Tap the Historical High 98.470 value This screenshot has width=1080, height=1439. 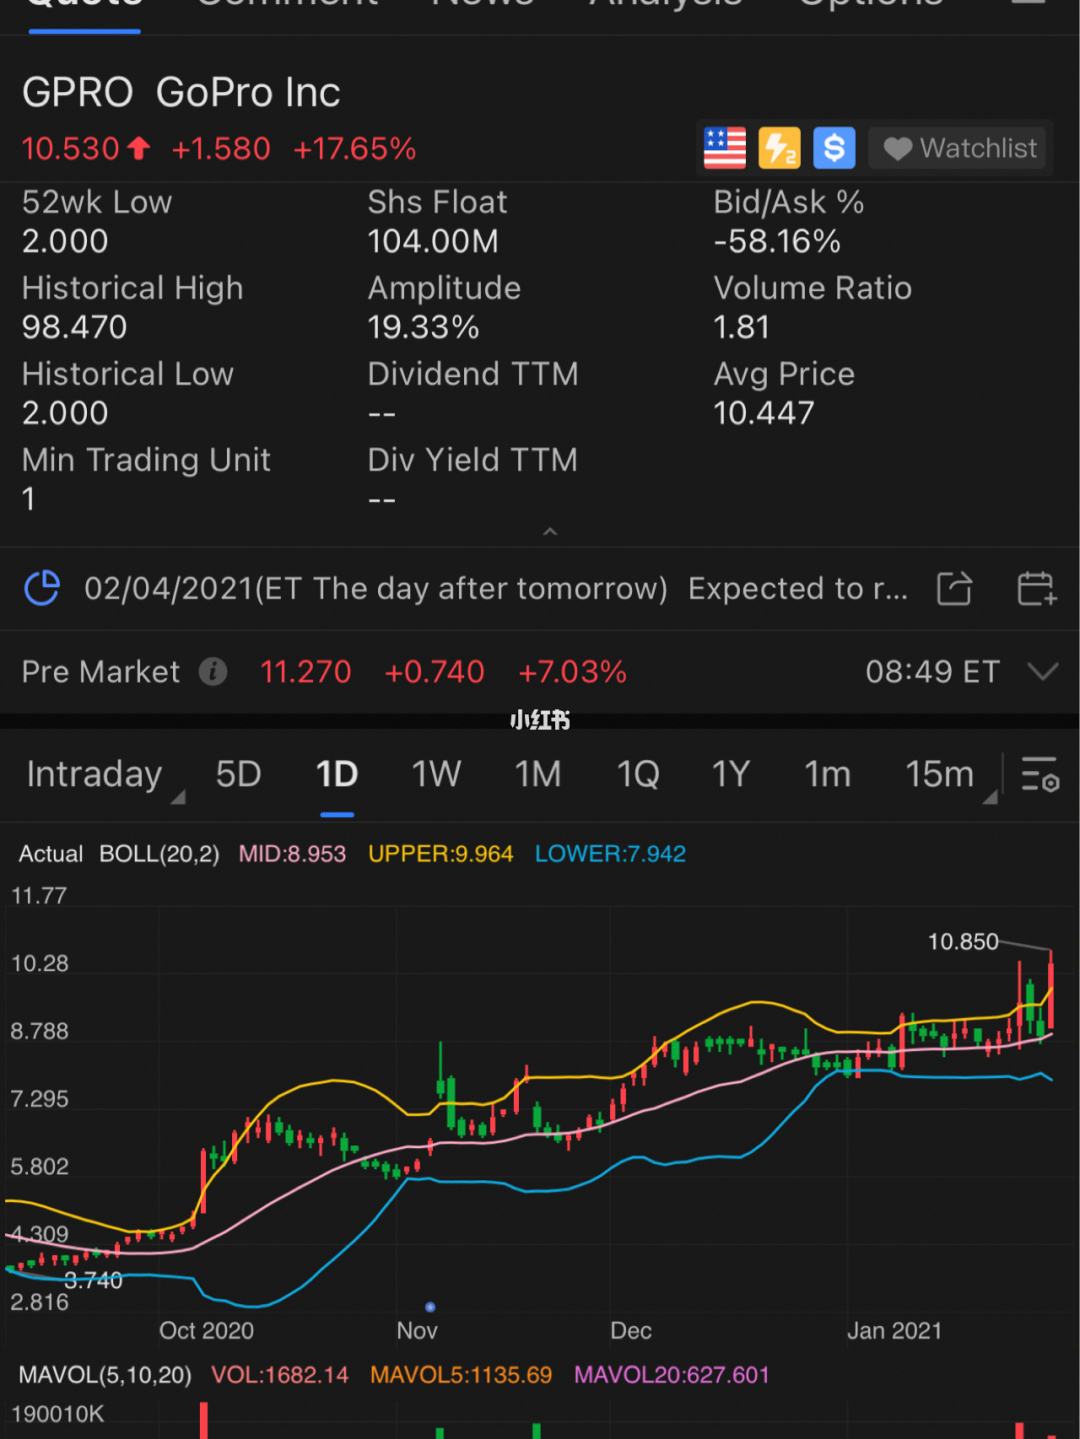(75, 327)
